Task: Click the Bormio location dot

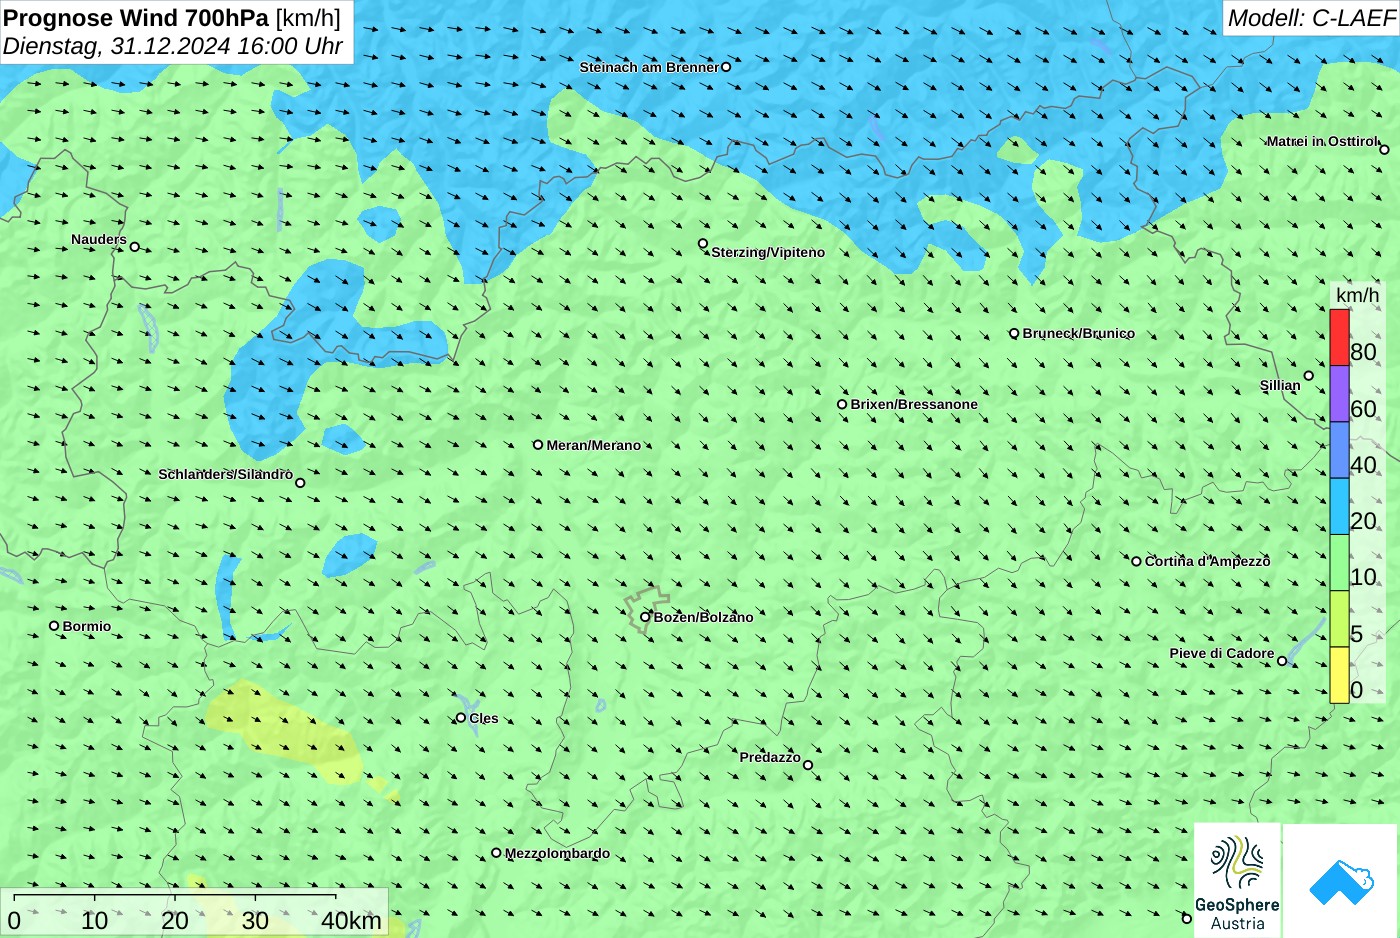Action: tap(54, 626)
